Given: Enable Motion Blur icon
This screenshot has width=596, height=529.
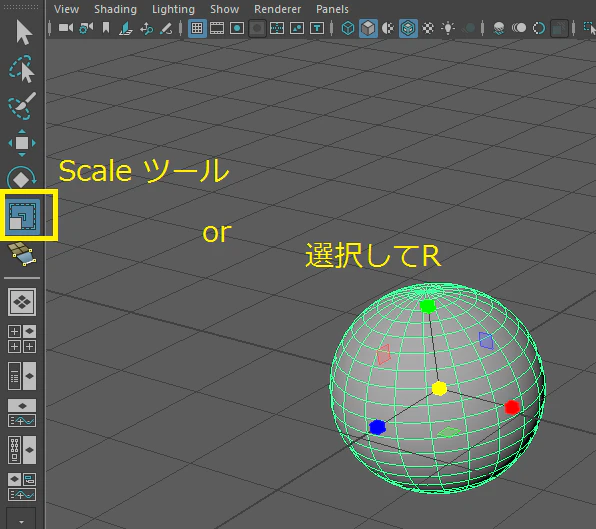Looking at the screenshot, I should [519, 28].
